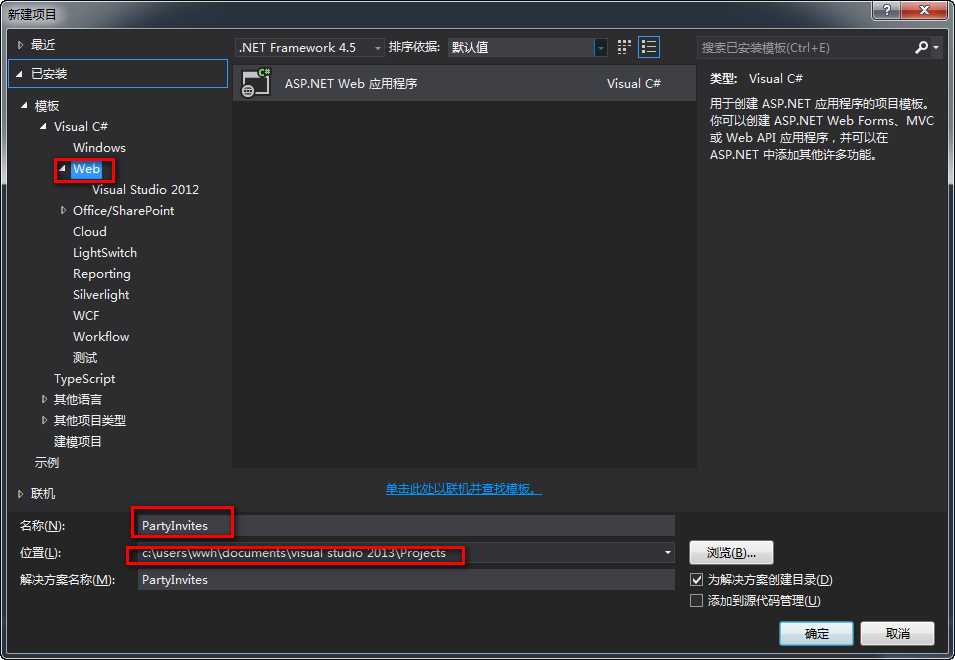Collapse the Web tree node arrow
This screenshot has height=660, width=955.
[x=63, y=169]
